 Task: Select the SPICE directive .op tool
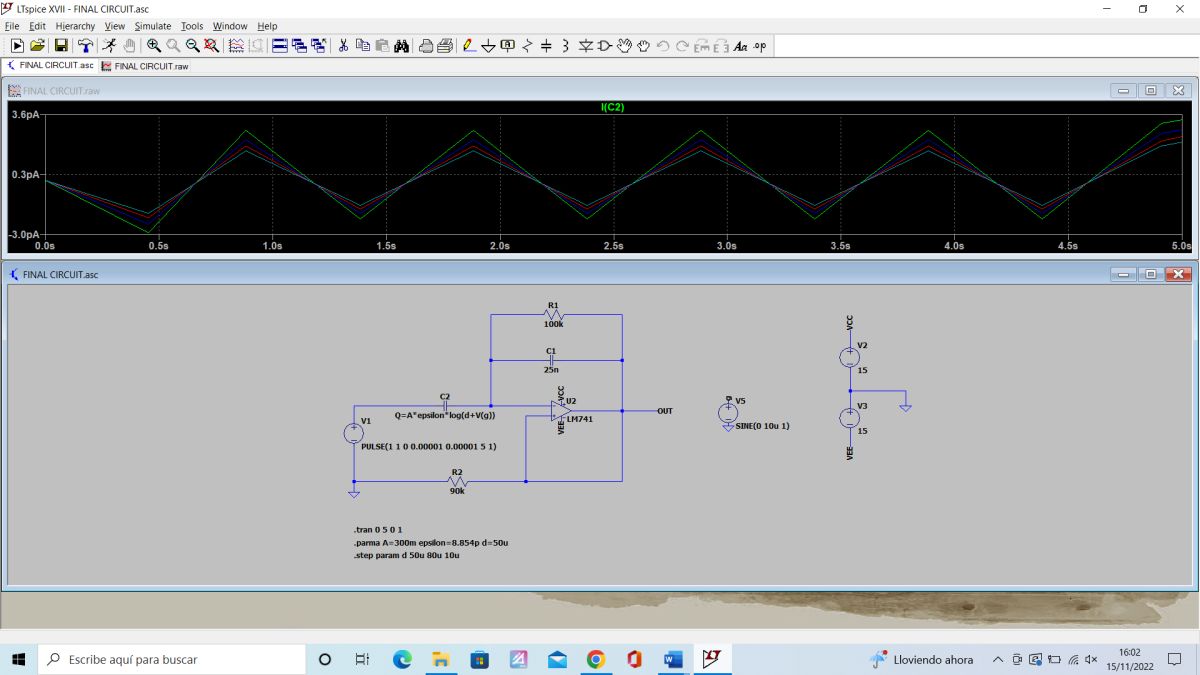[x=760, y=46]
